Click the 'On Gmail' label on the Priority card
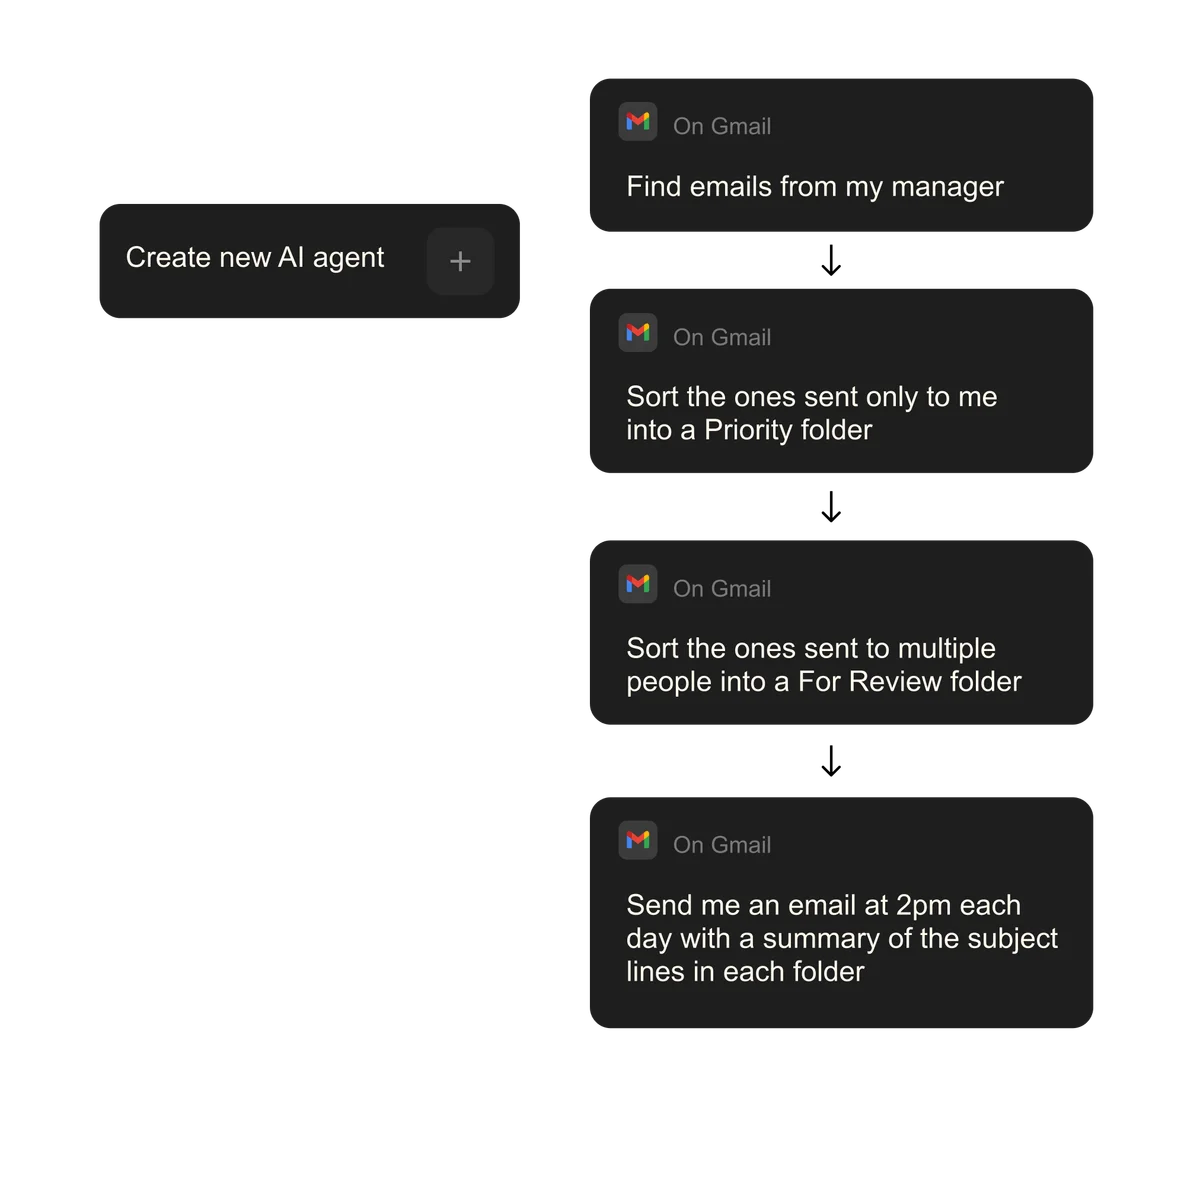 pyautogui.click(x=722, y=337)
